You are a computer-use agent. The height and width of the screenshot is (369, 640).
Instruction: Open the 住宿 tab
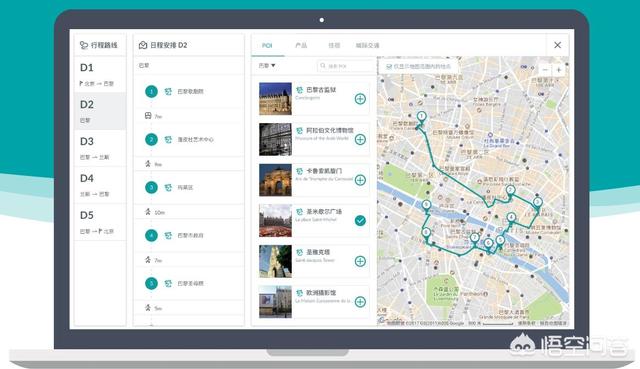pos(334,45)
